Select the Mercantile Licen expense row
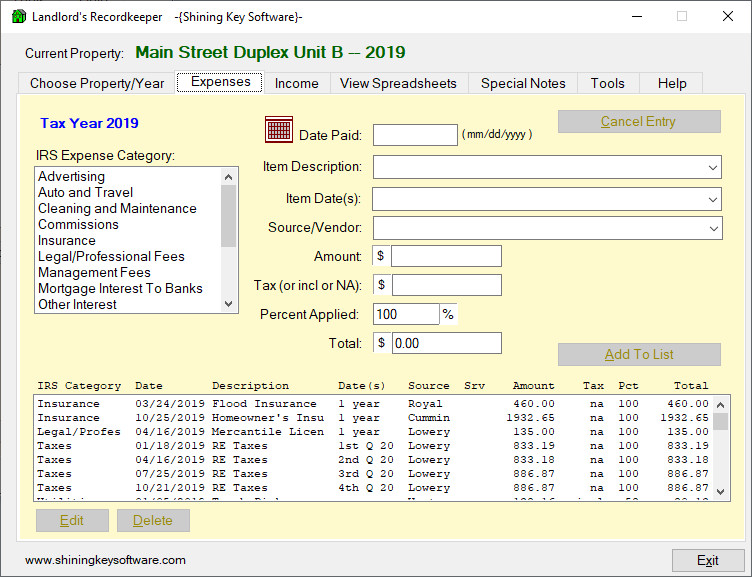 [x=373, y=432]
